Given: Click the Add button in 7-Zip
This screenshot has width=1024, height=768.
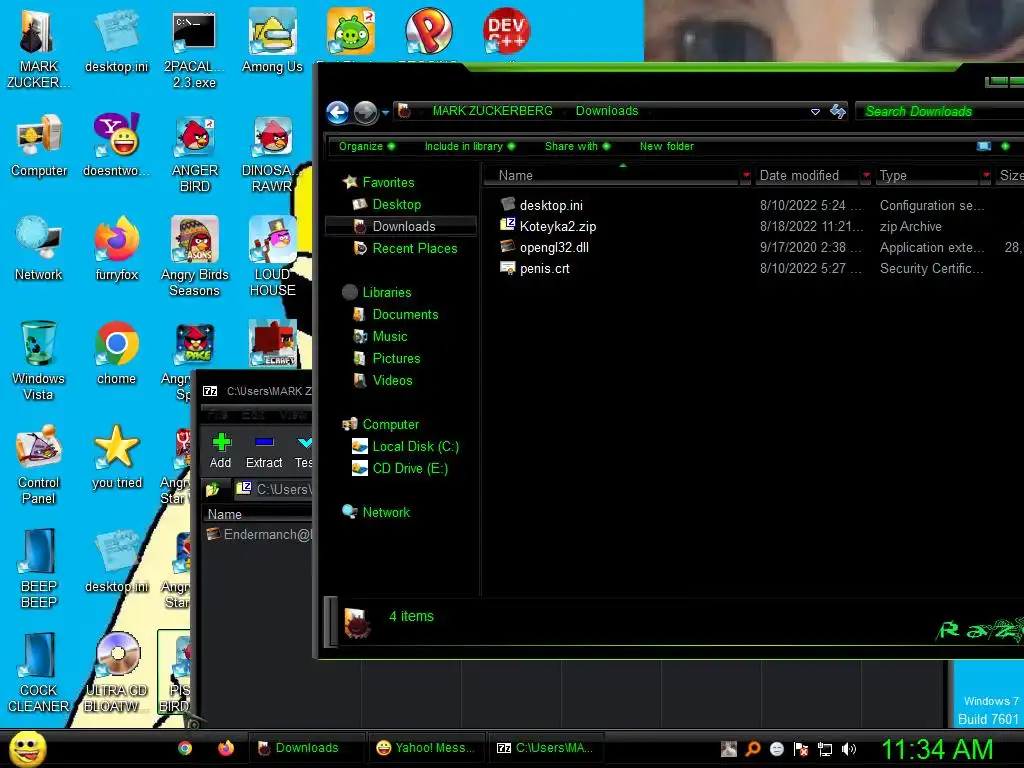Looking at the screenshot, I should 221,451.
